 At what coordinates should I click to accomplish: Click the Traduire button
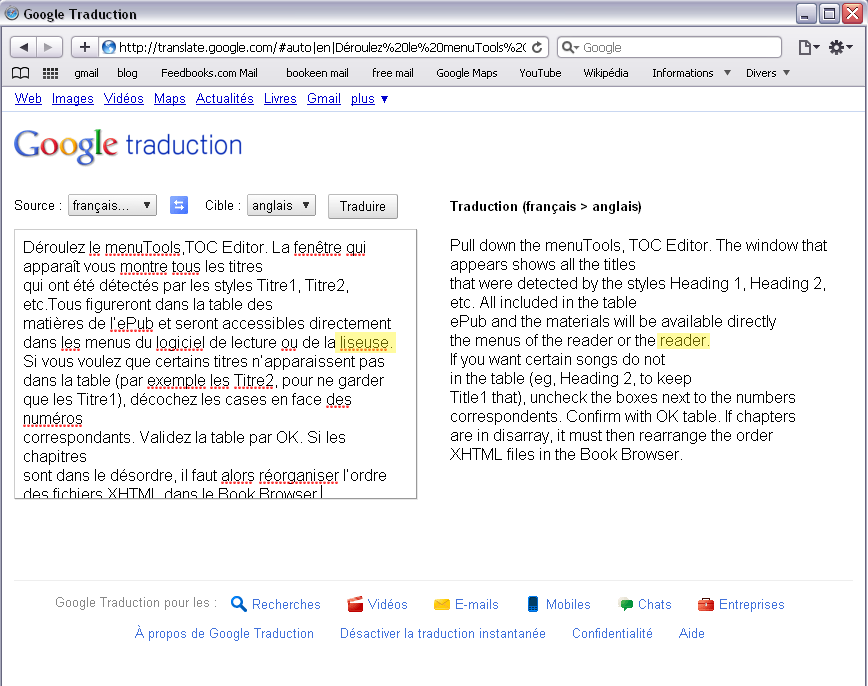[363, 206]
